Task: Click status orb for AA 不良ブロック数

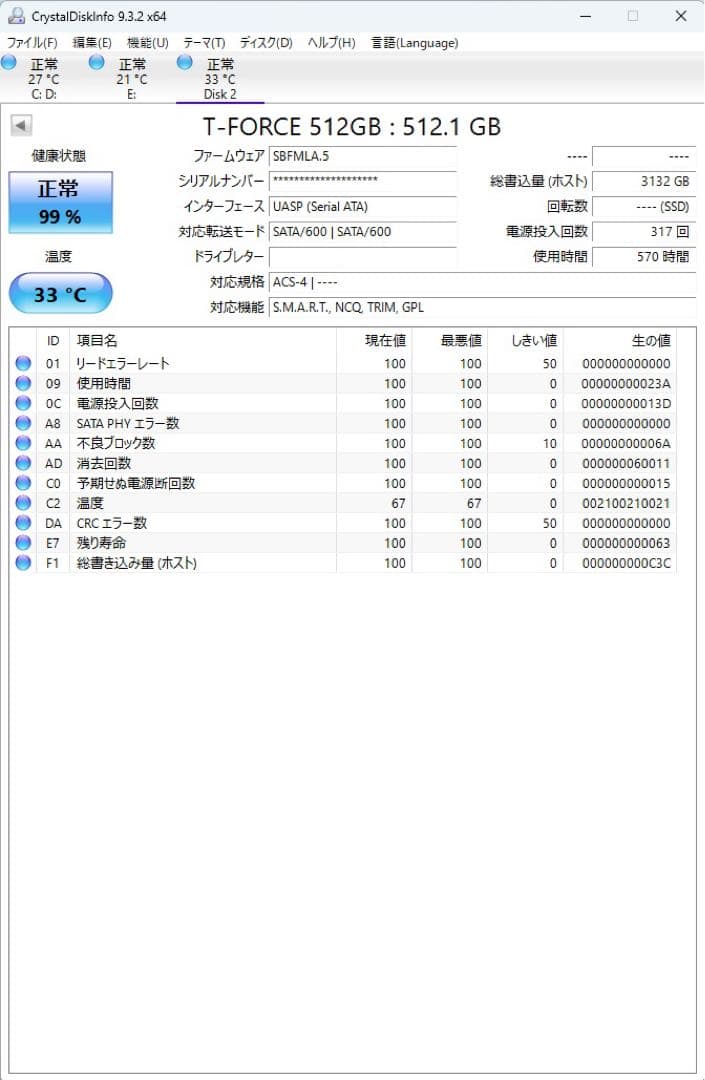Action: click(23, 443)
